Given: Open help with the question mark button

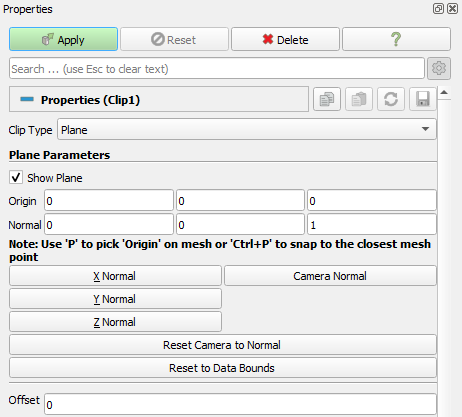Looking at the screenshot, I should 396,39.
